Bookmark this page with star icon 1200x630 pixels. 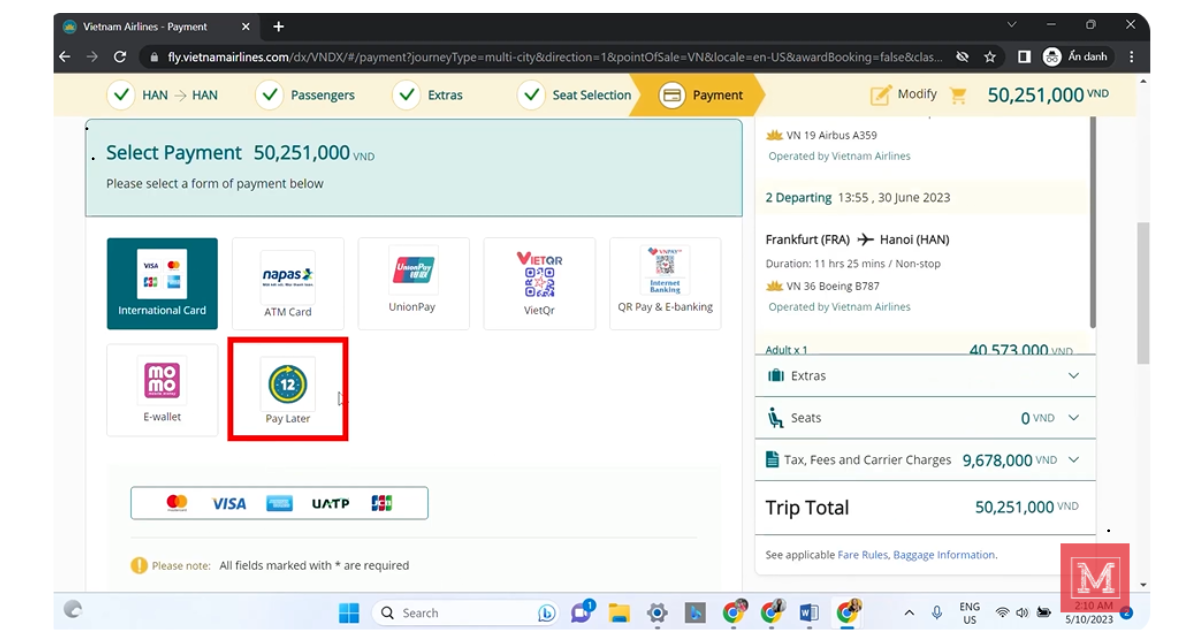pyautogui.click(x=990, y=57)
